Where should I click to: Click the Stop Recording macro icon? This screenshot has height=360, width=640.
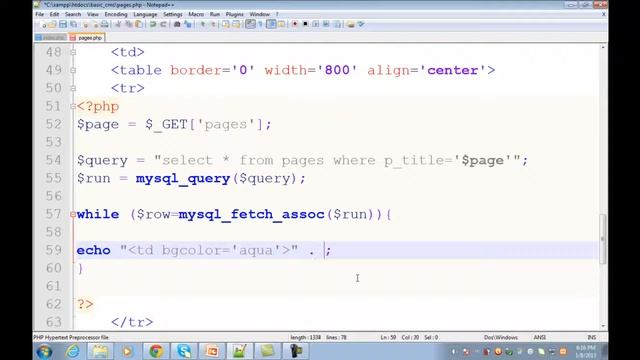point(305,24)
